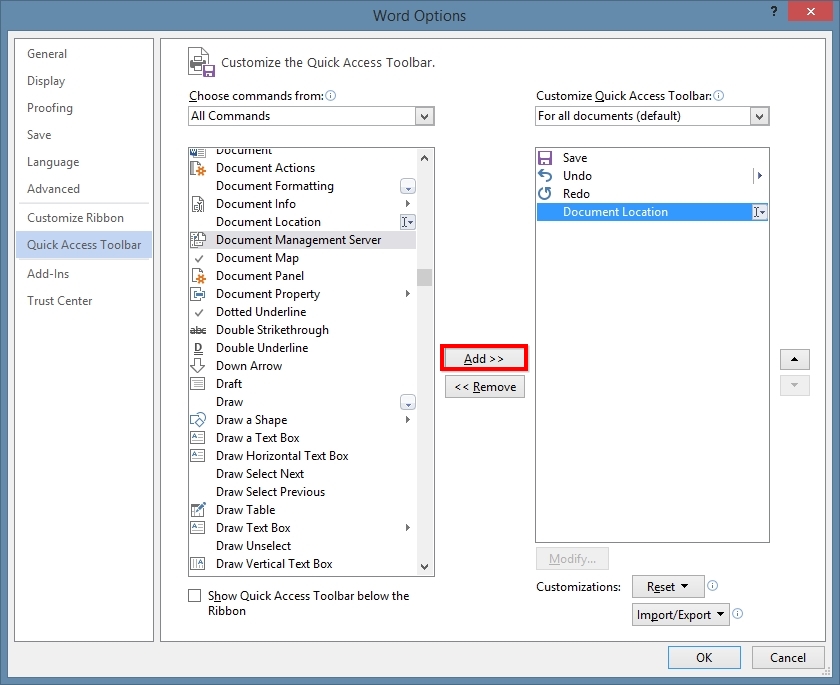Click the Save floppy disk icon

[x=545, y=158]
